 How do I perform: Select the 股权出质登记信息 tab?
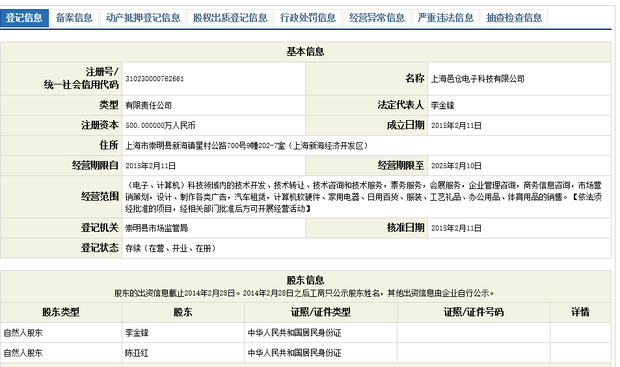point(230,18)
